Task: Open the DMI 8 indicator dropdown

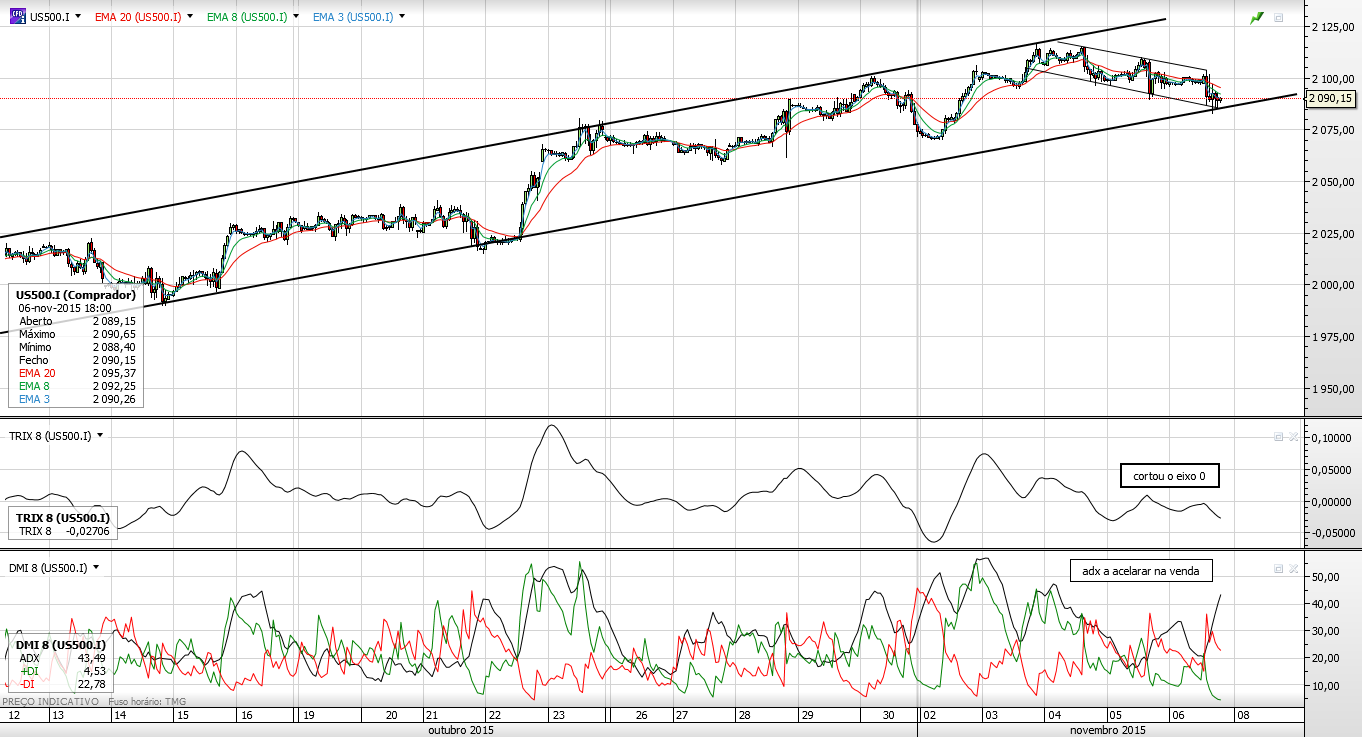Action: [x=96, y=567]
